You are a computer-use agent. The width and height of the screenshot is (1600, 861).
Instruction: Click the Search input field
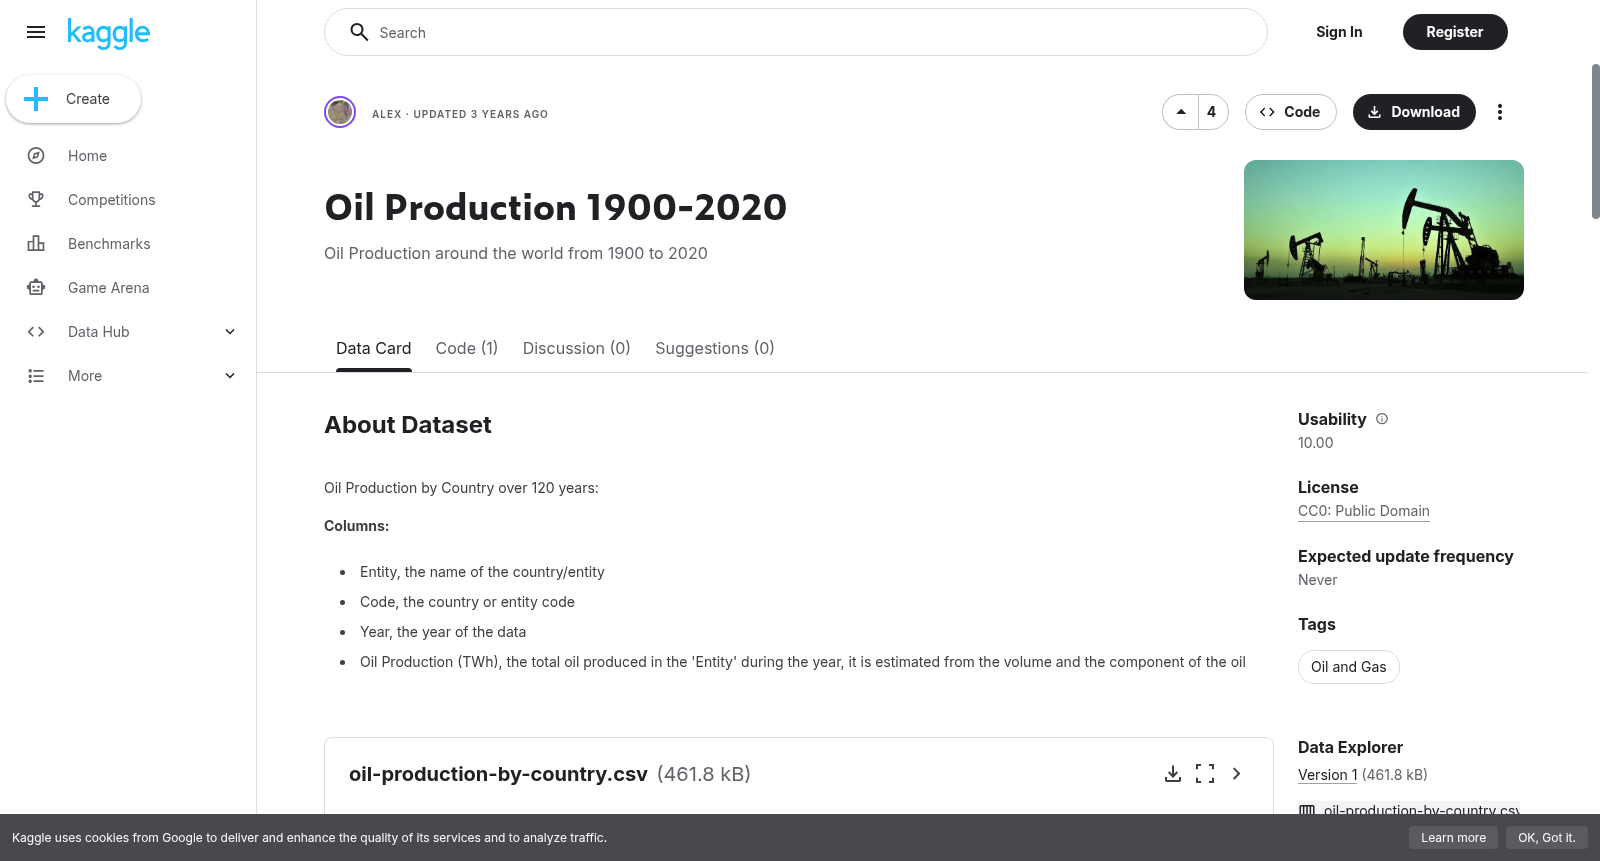[x=796, y=32]
